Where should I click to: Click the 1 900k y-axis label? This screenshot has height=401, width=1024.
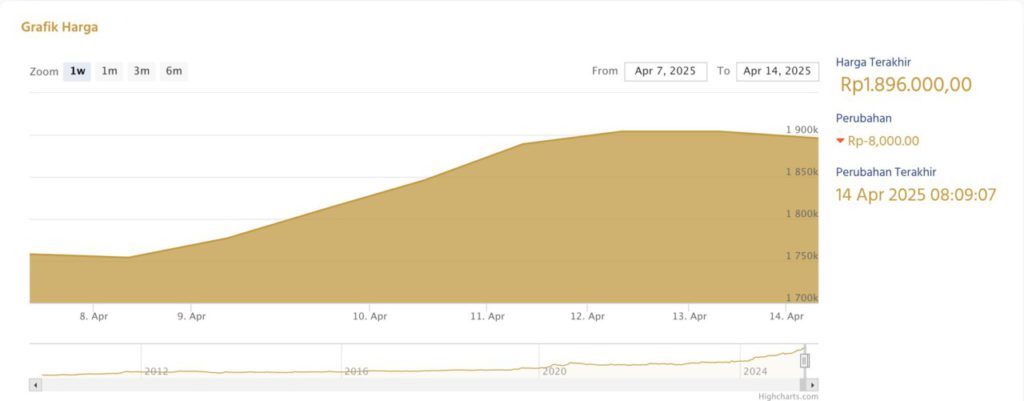(x=802, y=130)
